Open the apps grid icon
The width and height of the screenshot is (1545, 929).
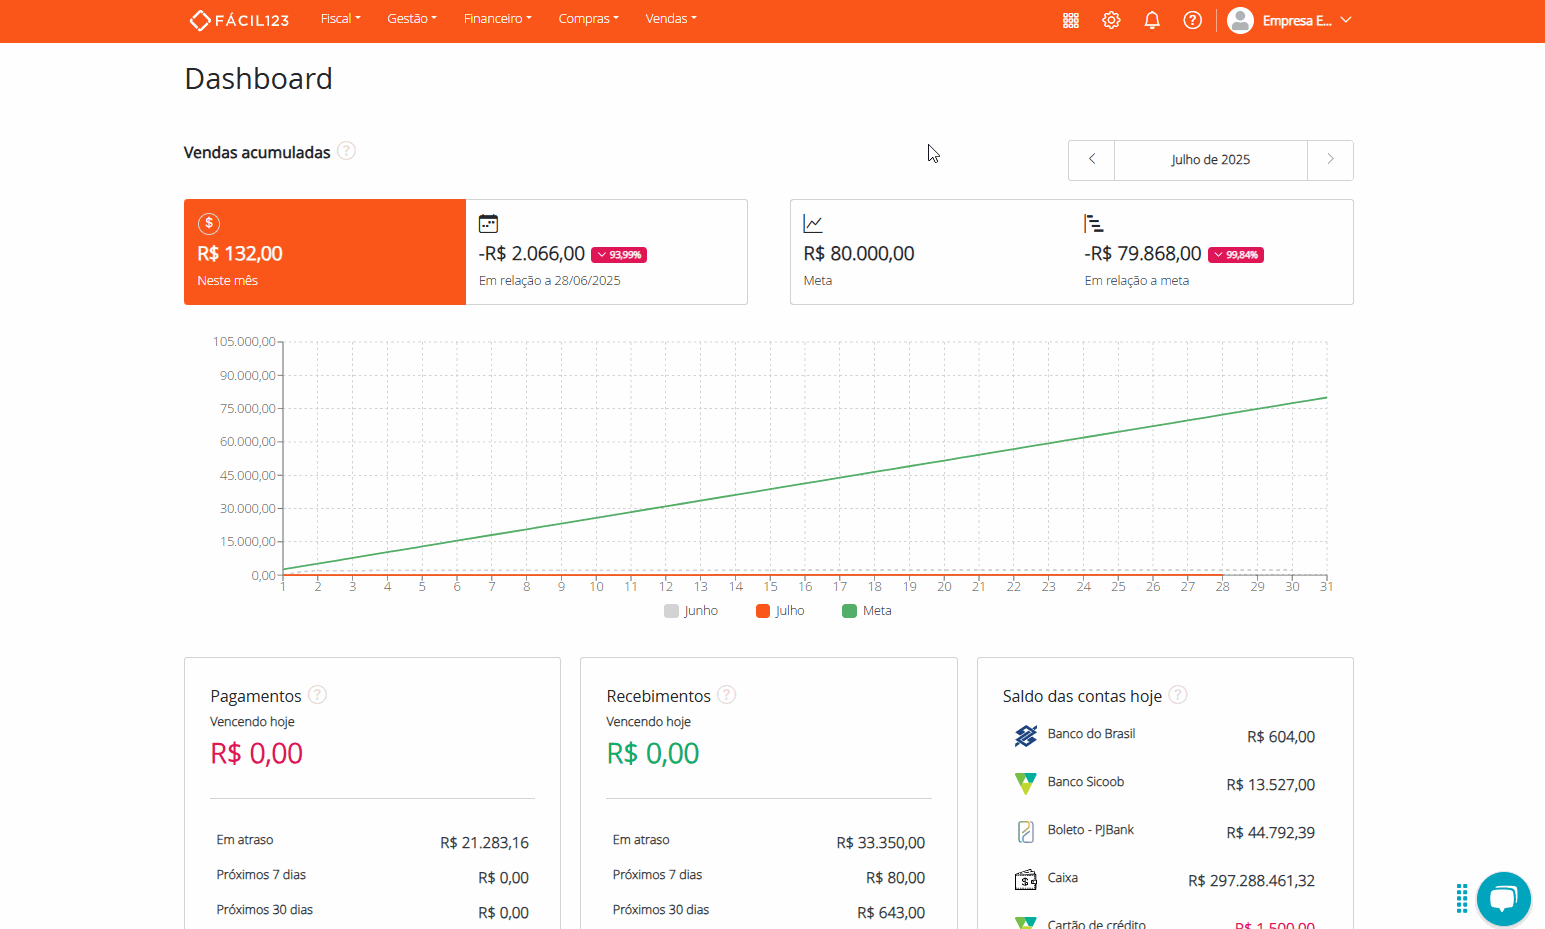[x=1070, y=20]
